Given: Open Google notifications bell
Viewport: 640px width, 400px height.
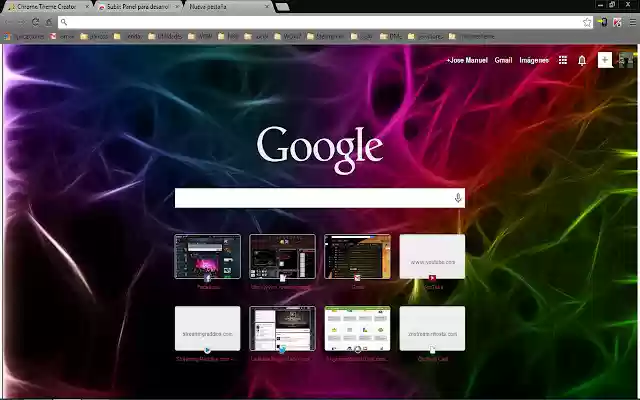Looking at the screenshot, I should click(x=582, y=60).
